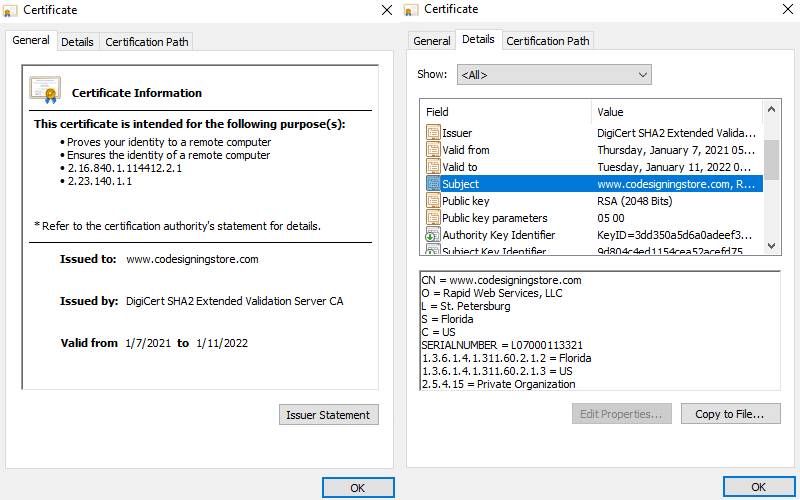Viewport: 800px width, 500px height.
Task: Click 'CN = www.codesigningstore.com' in details box
Action: pos(502,280)
